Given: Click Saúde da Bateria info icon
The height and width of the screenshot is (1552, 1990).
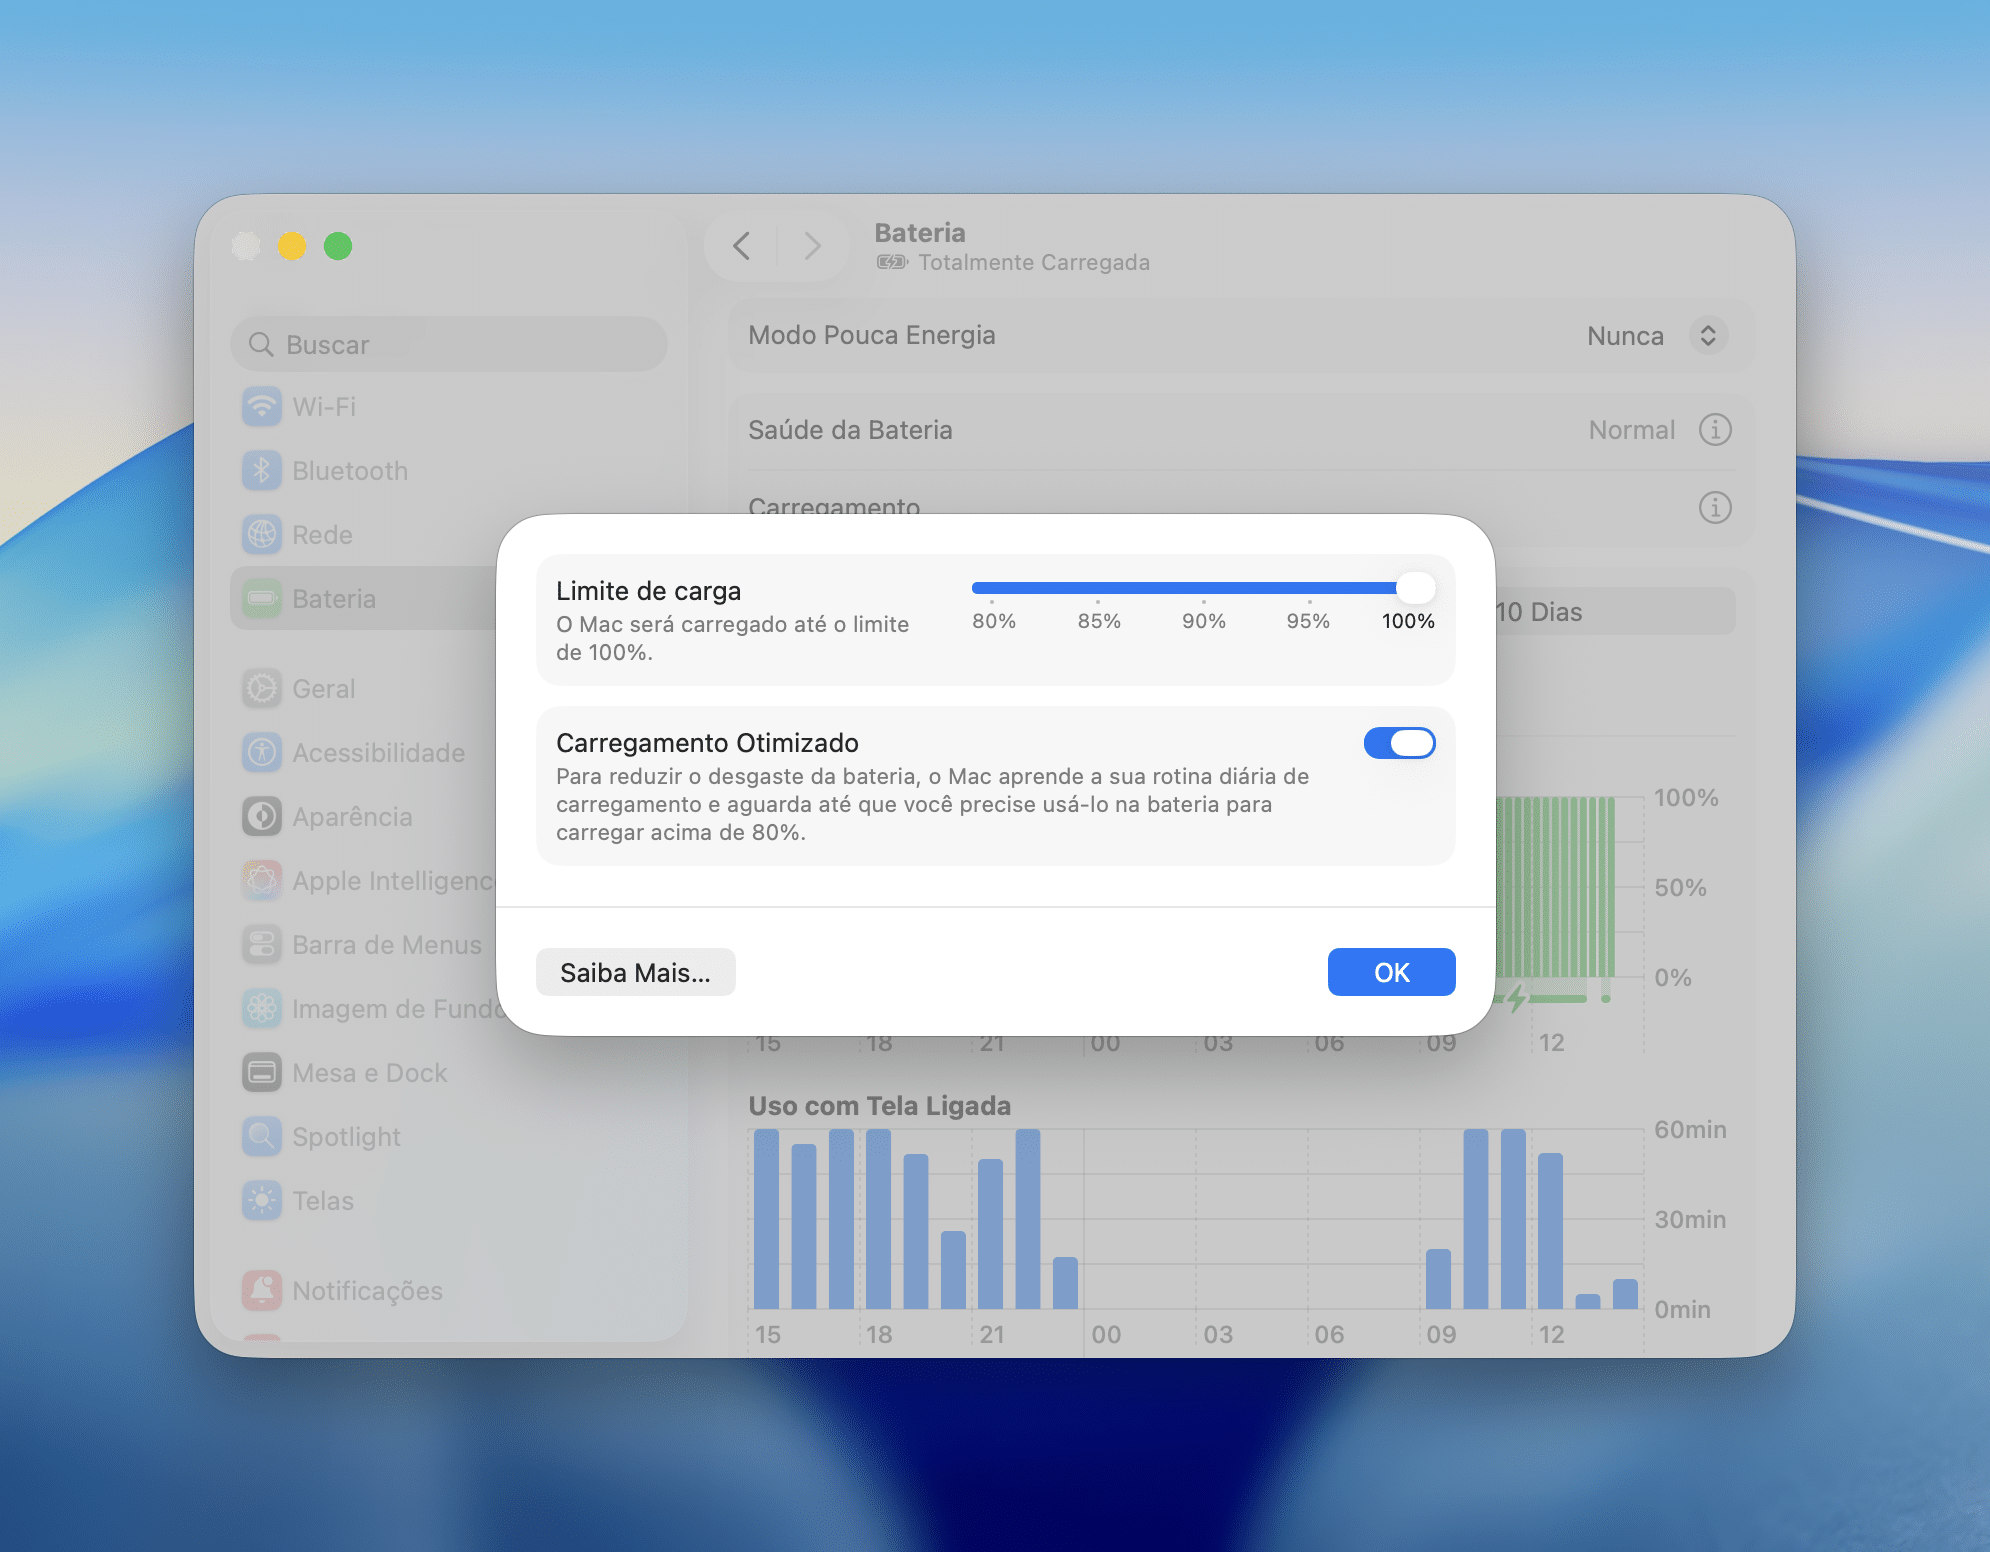Looking at the screenshot, I should point(1715,430).
